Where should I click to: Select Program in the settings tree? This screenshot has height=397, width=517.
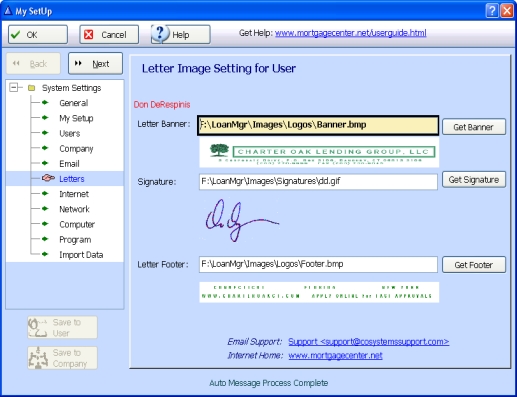(x=75, y=240)
